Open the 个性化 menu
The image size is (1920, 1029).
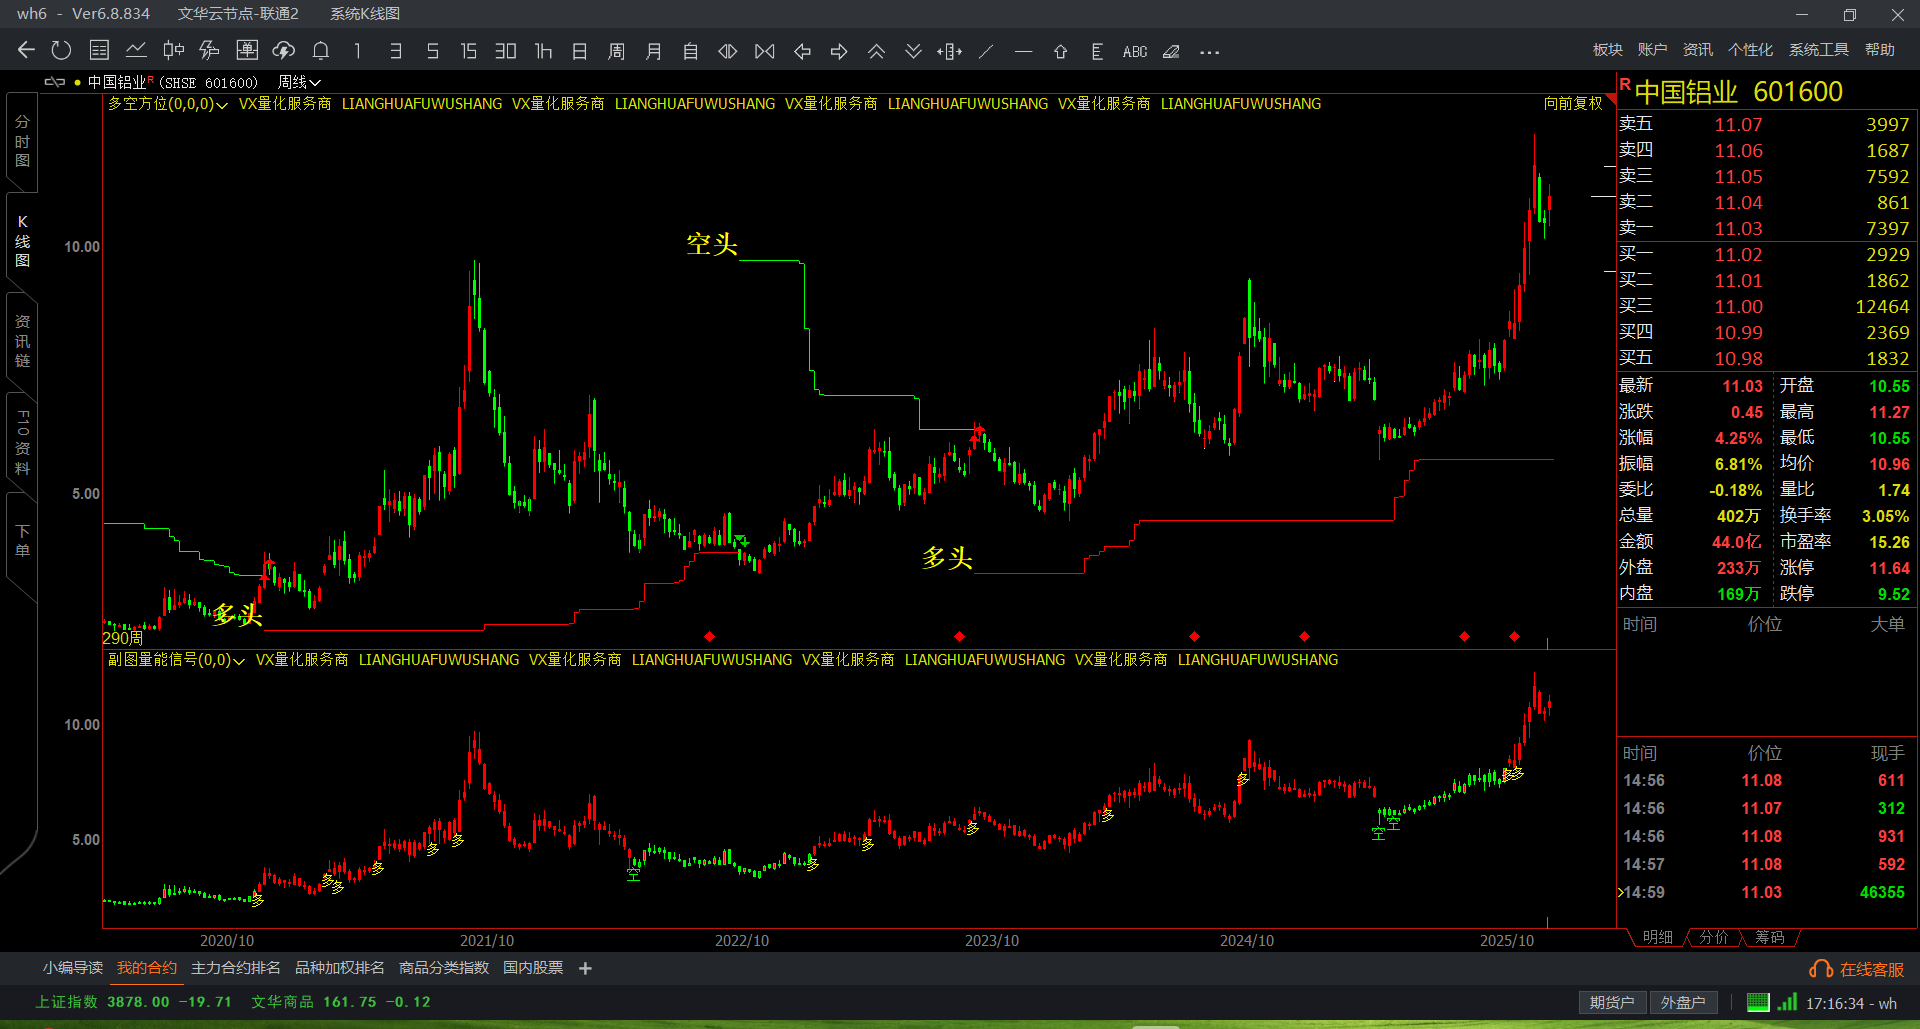tap(1750, 50)
